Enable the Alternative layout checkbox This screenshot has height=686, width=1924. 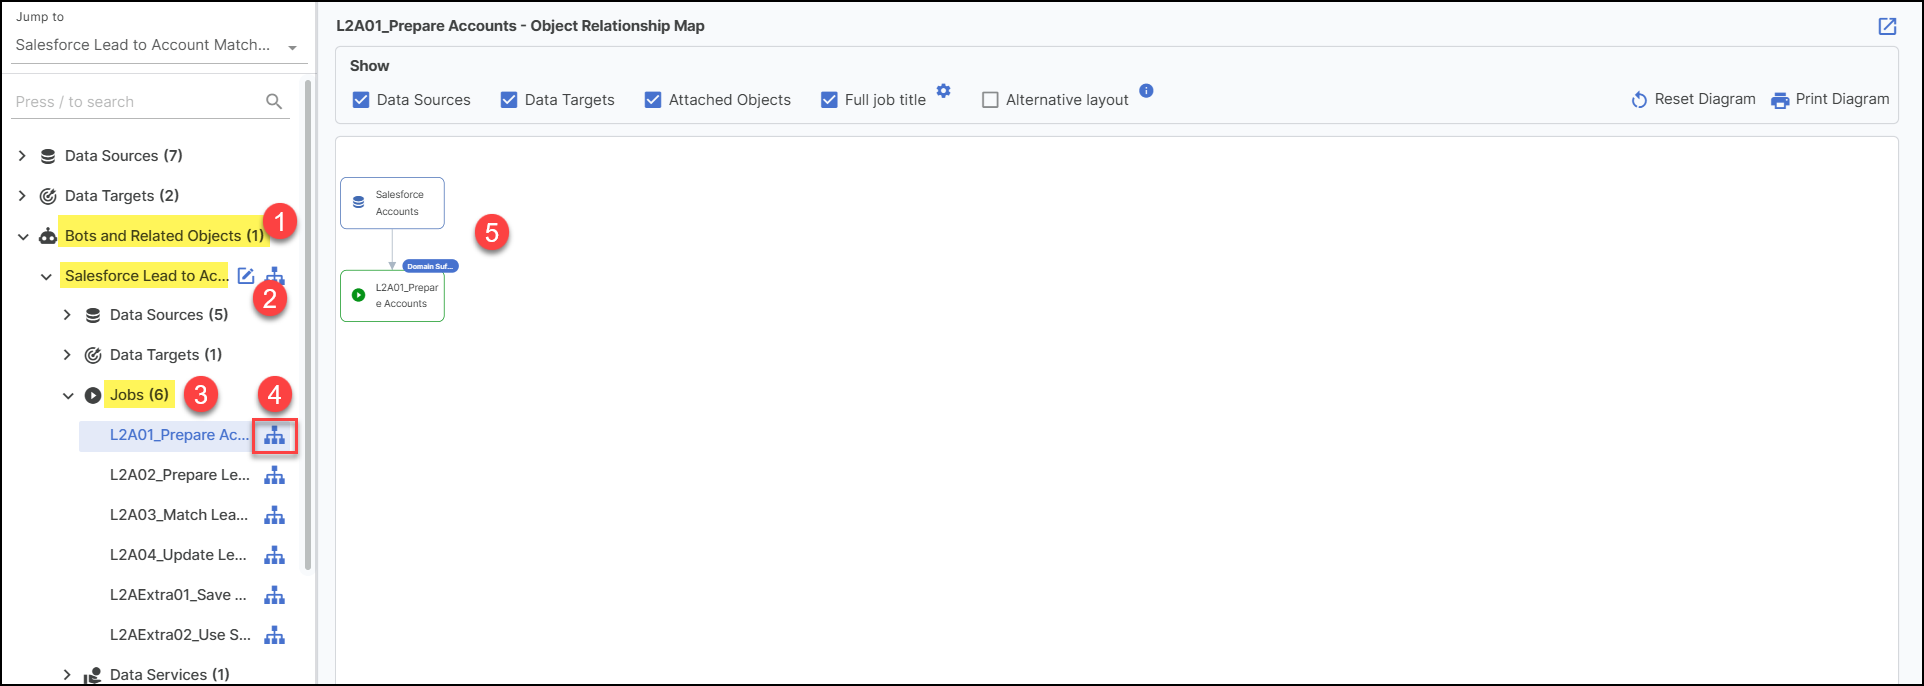coord(990,100)
